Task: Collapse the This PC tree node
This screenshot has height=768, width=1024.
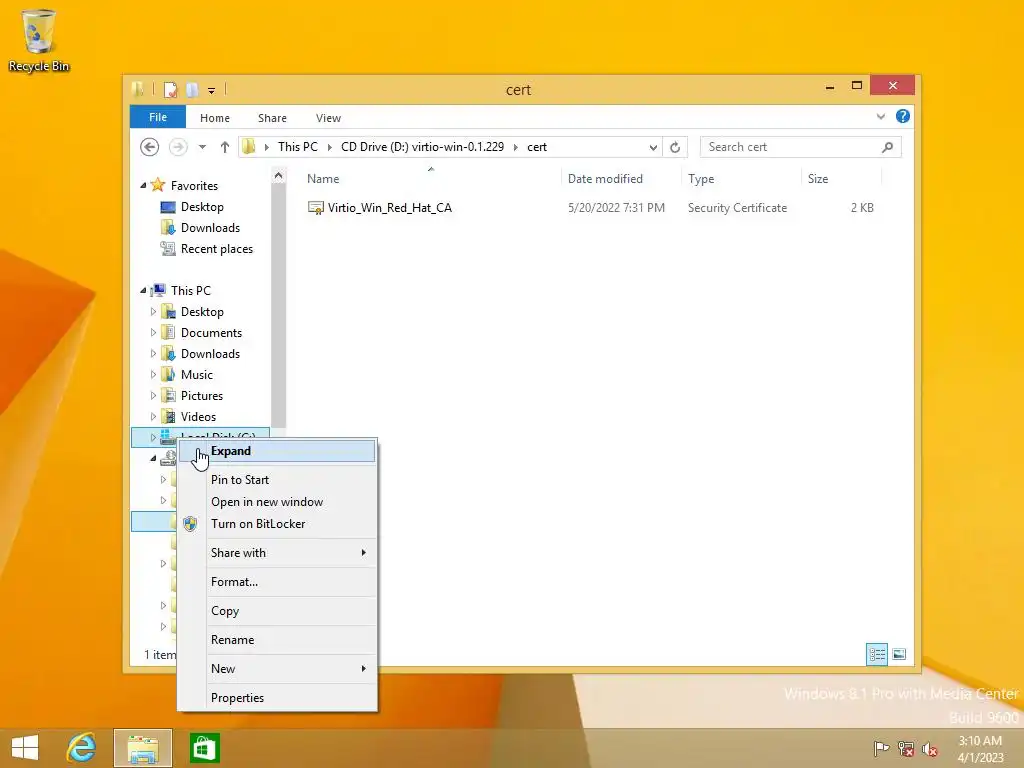Action: tap(143, 291)
